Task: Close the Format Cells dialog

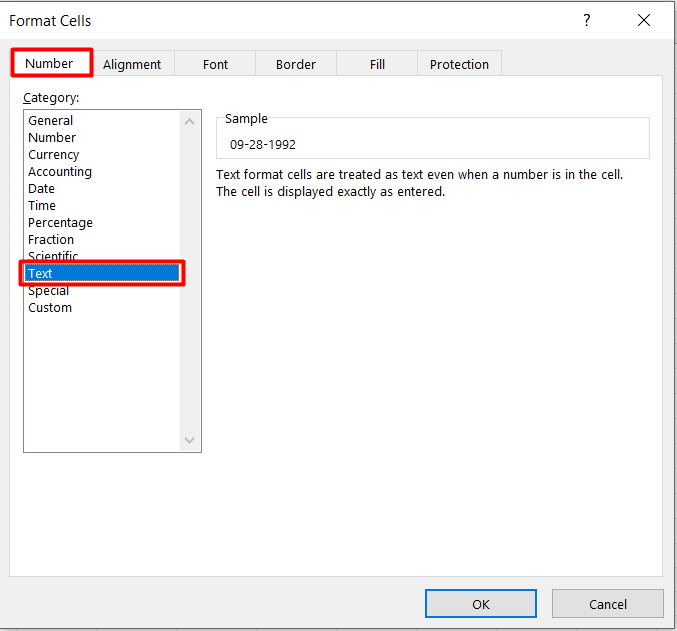Action: tap(644, 20)
